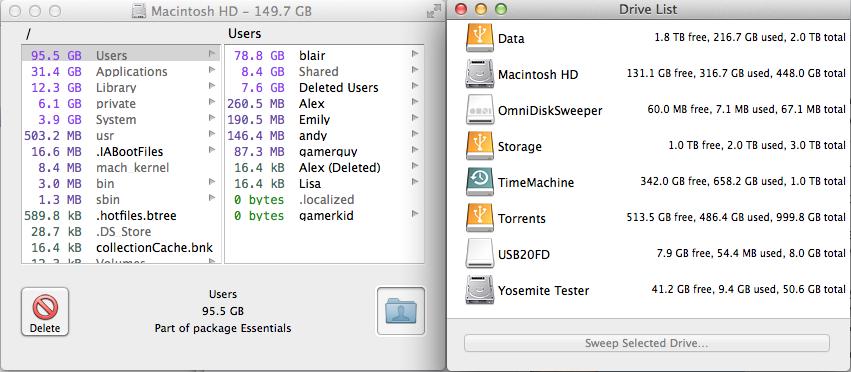Viewport: 851px width, 372px height.
Task: Select the Shared folder row
Action: click(324, 71)
